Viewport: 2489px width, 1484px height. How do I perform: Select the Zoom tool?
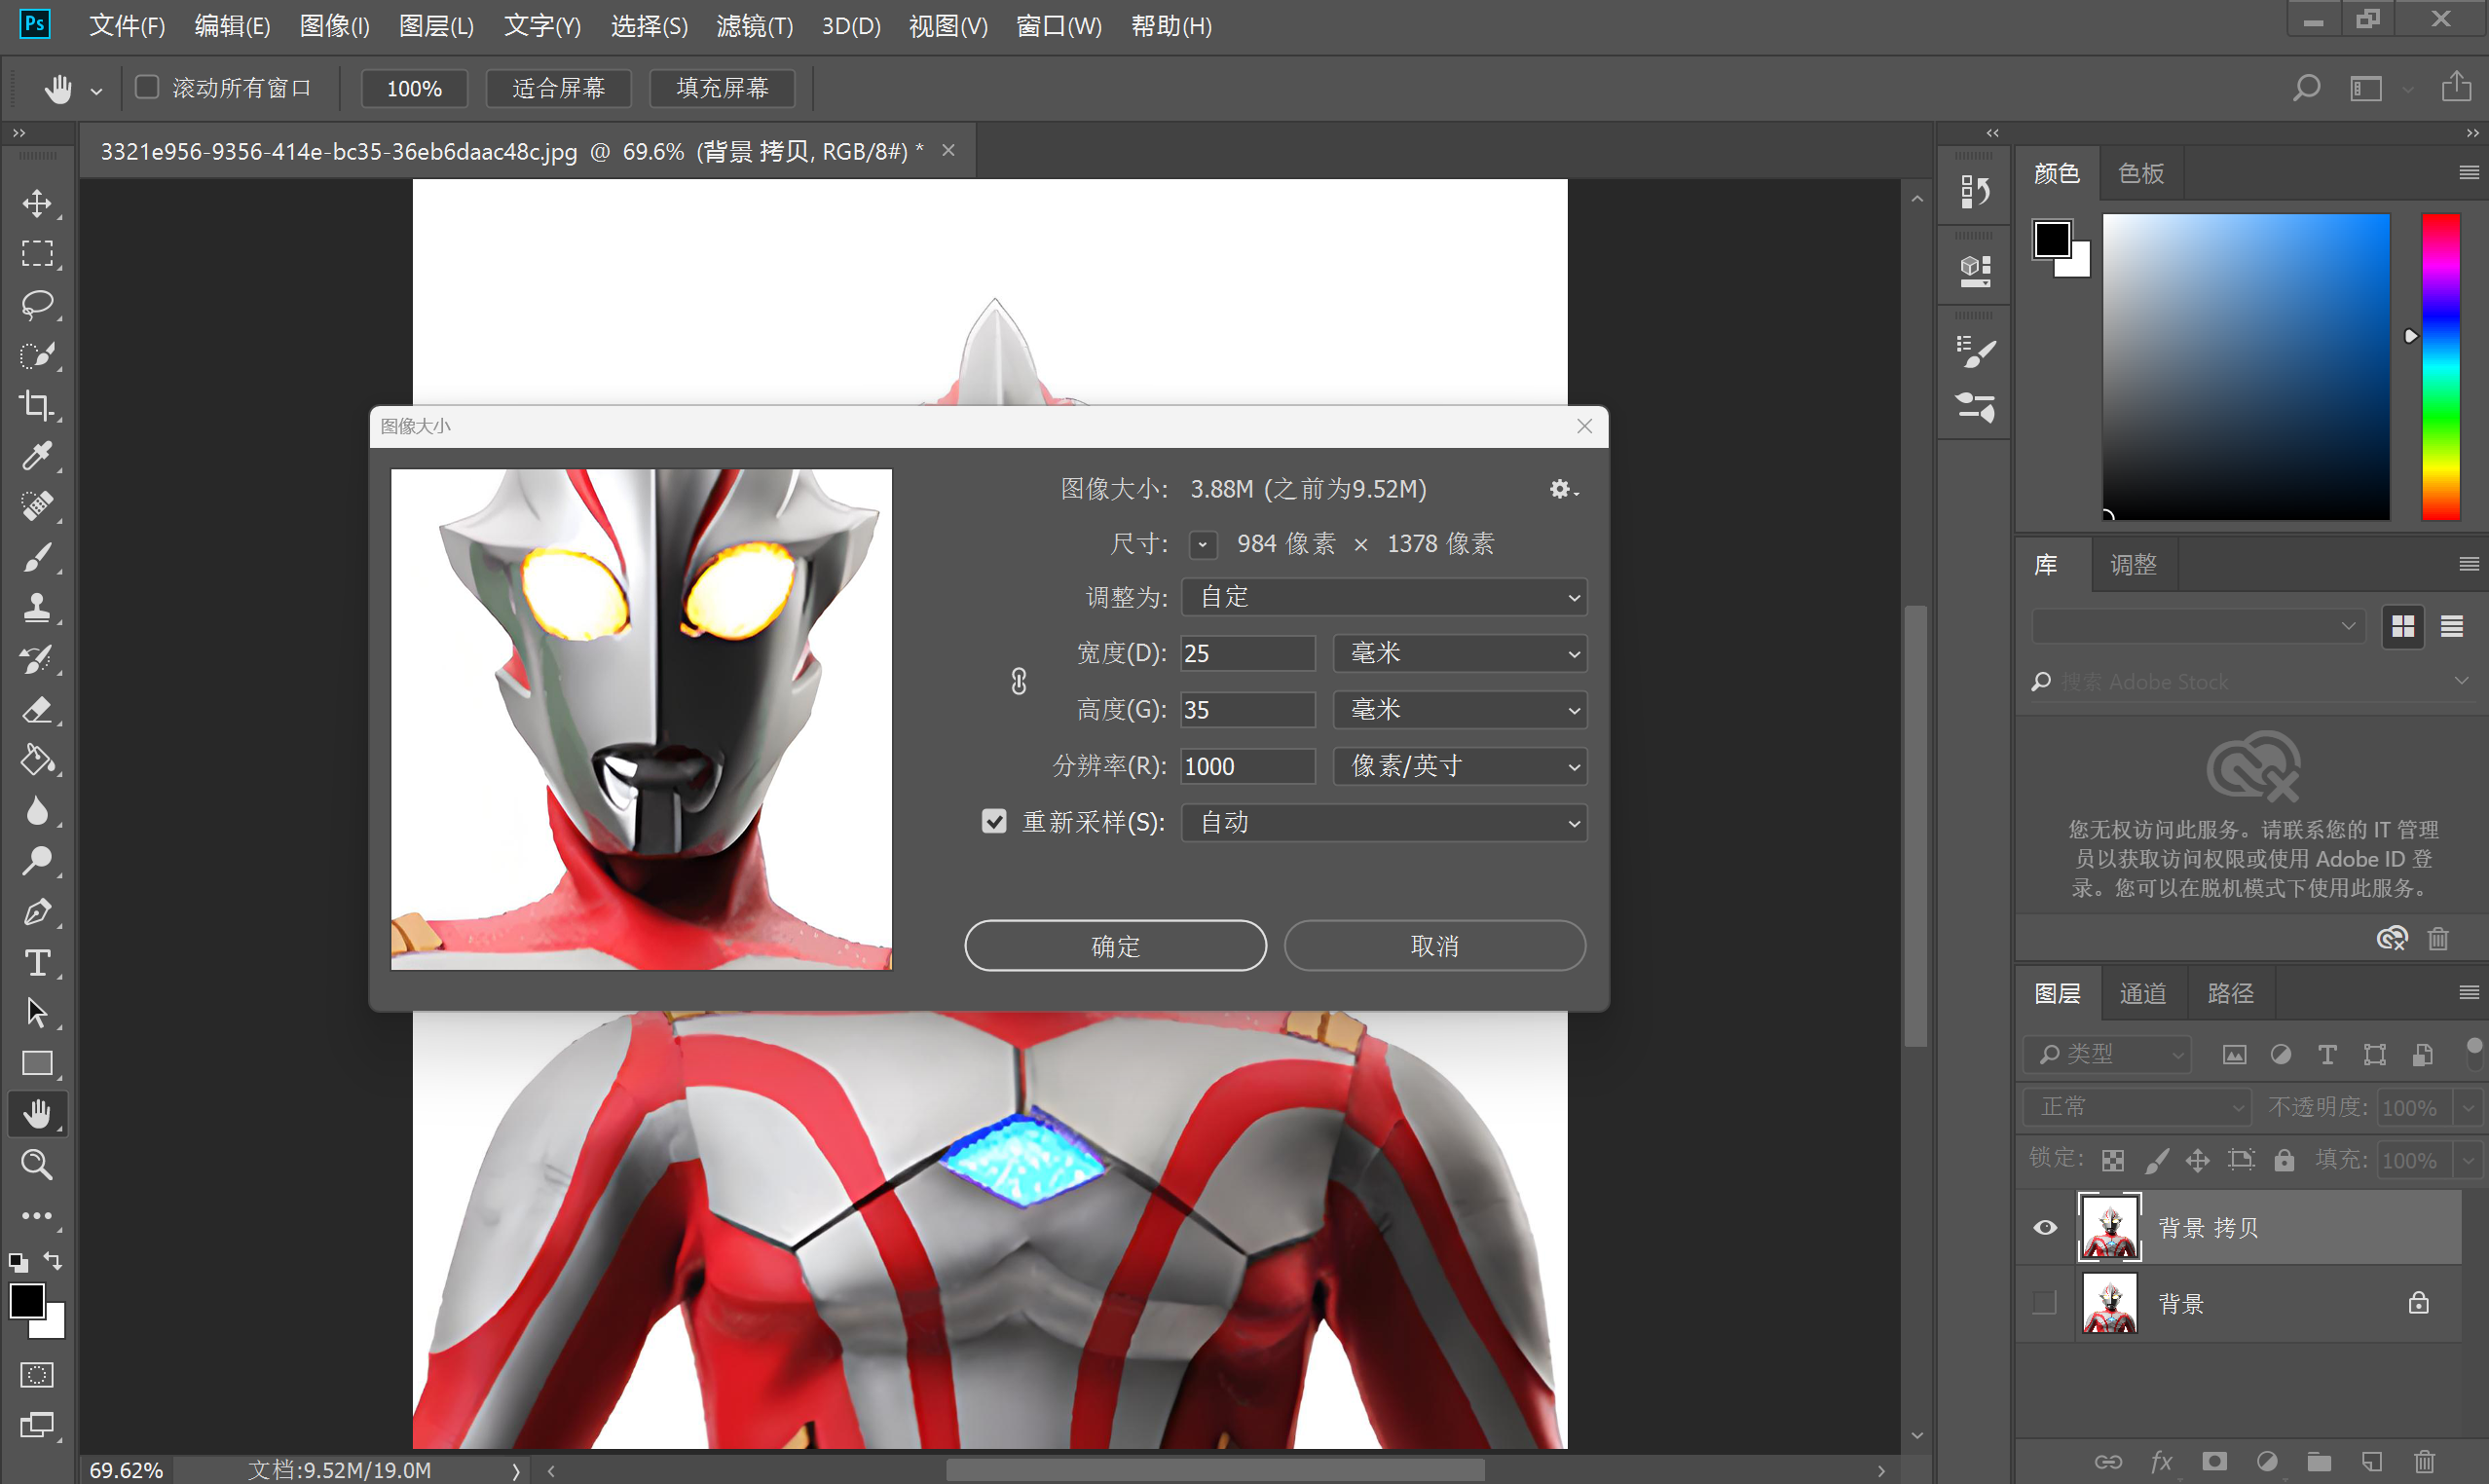[x=38, y=1165]
